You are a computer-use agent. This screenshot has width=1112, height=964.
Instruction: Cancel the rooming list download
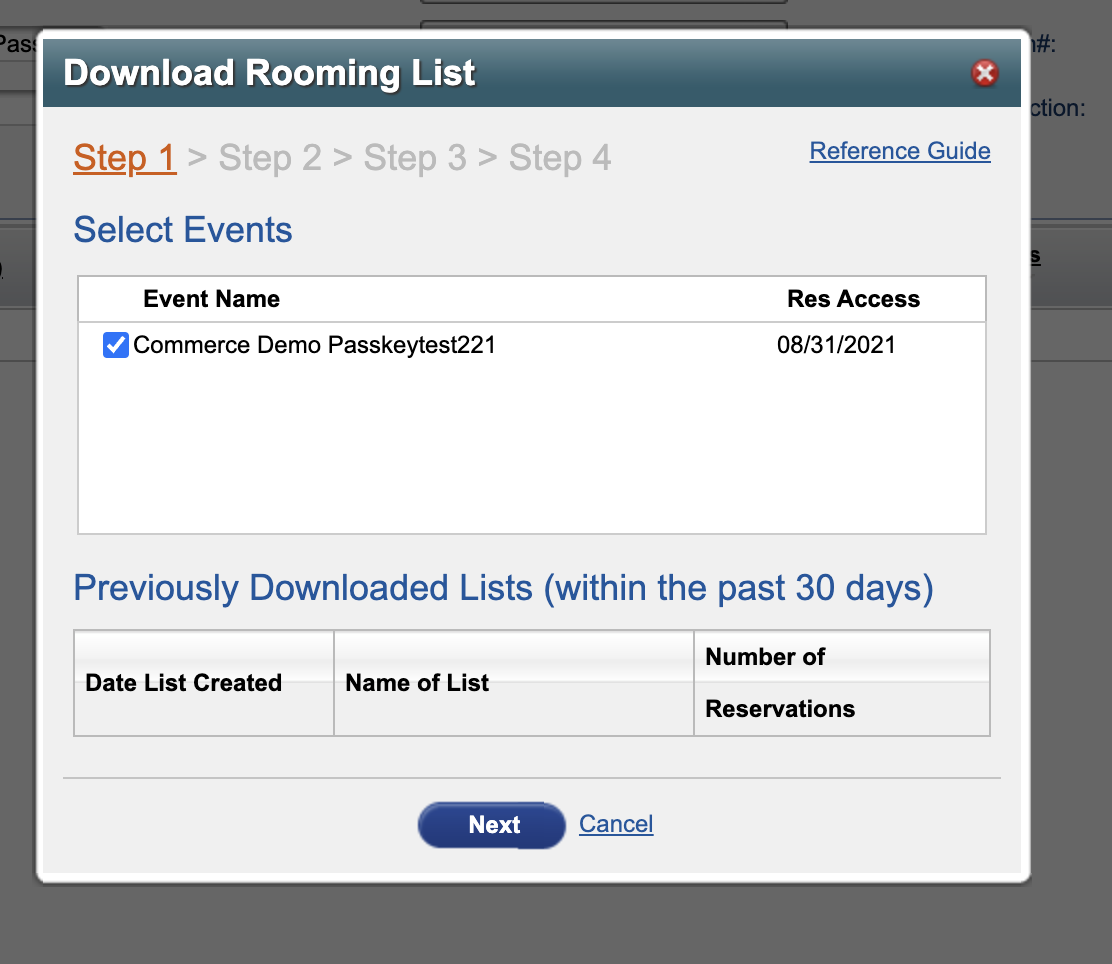616,824
